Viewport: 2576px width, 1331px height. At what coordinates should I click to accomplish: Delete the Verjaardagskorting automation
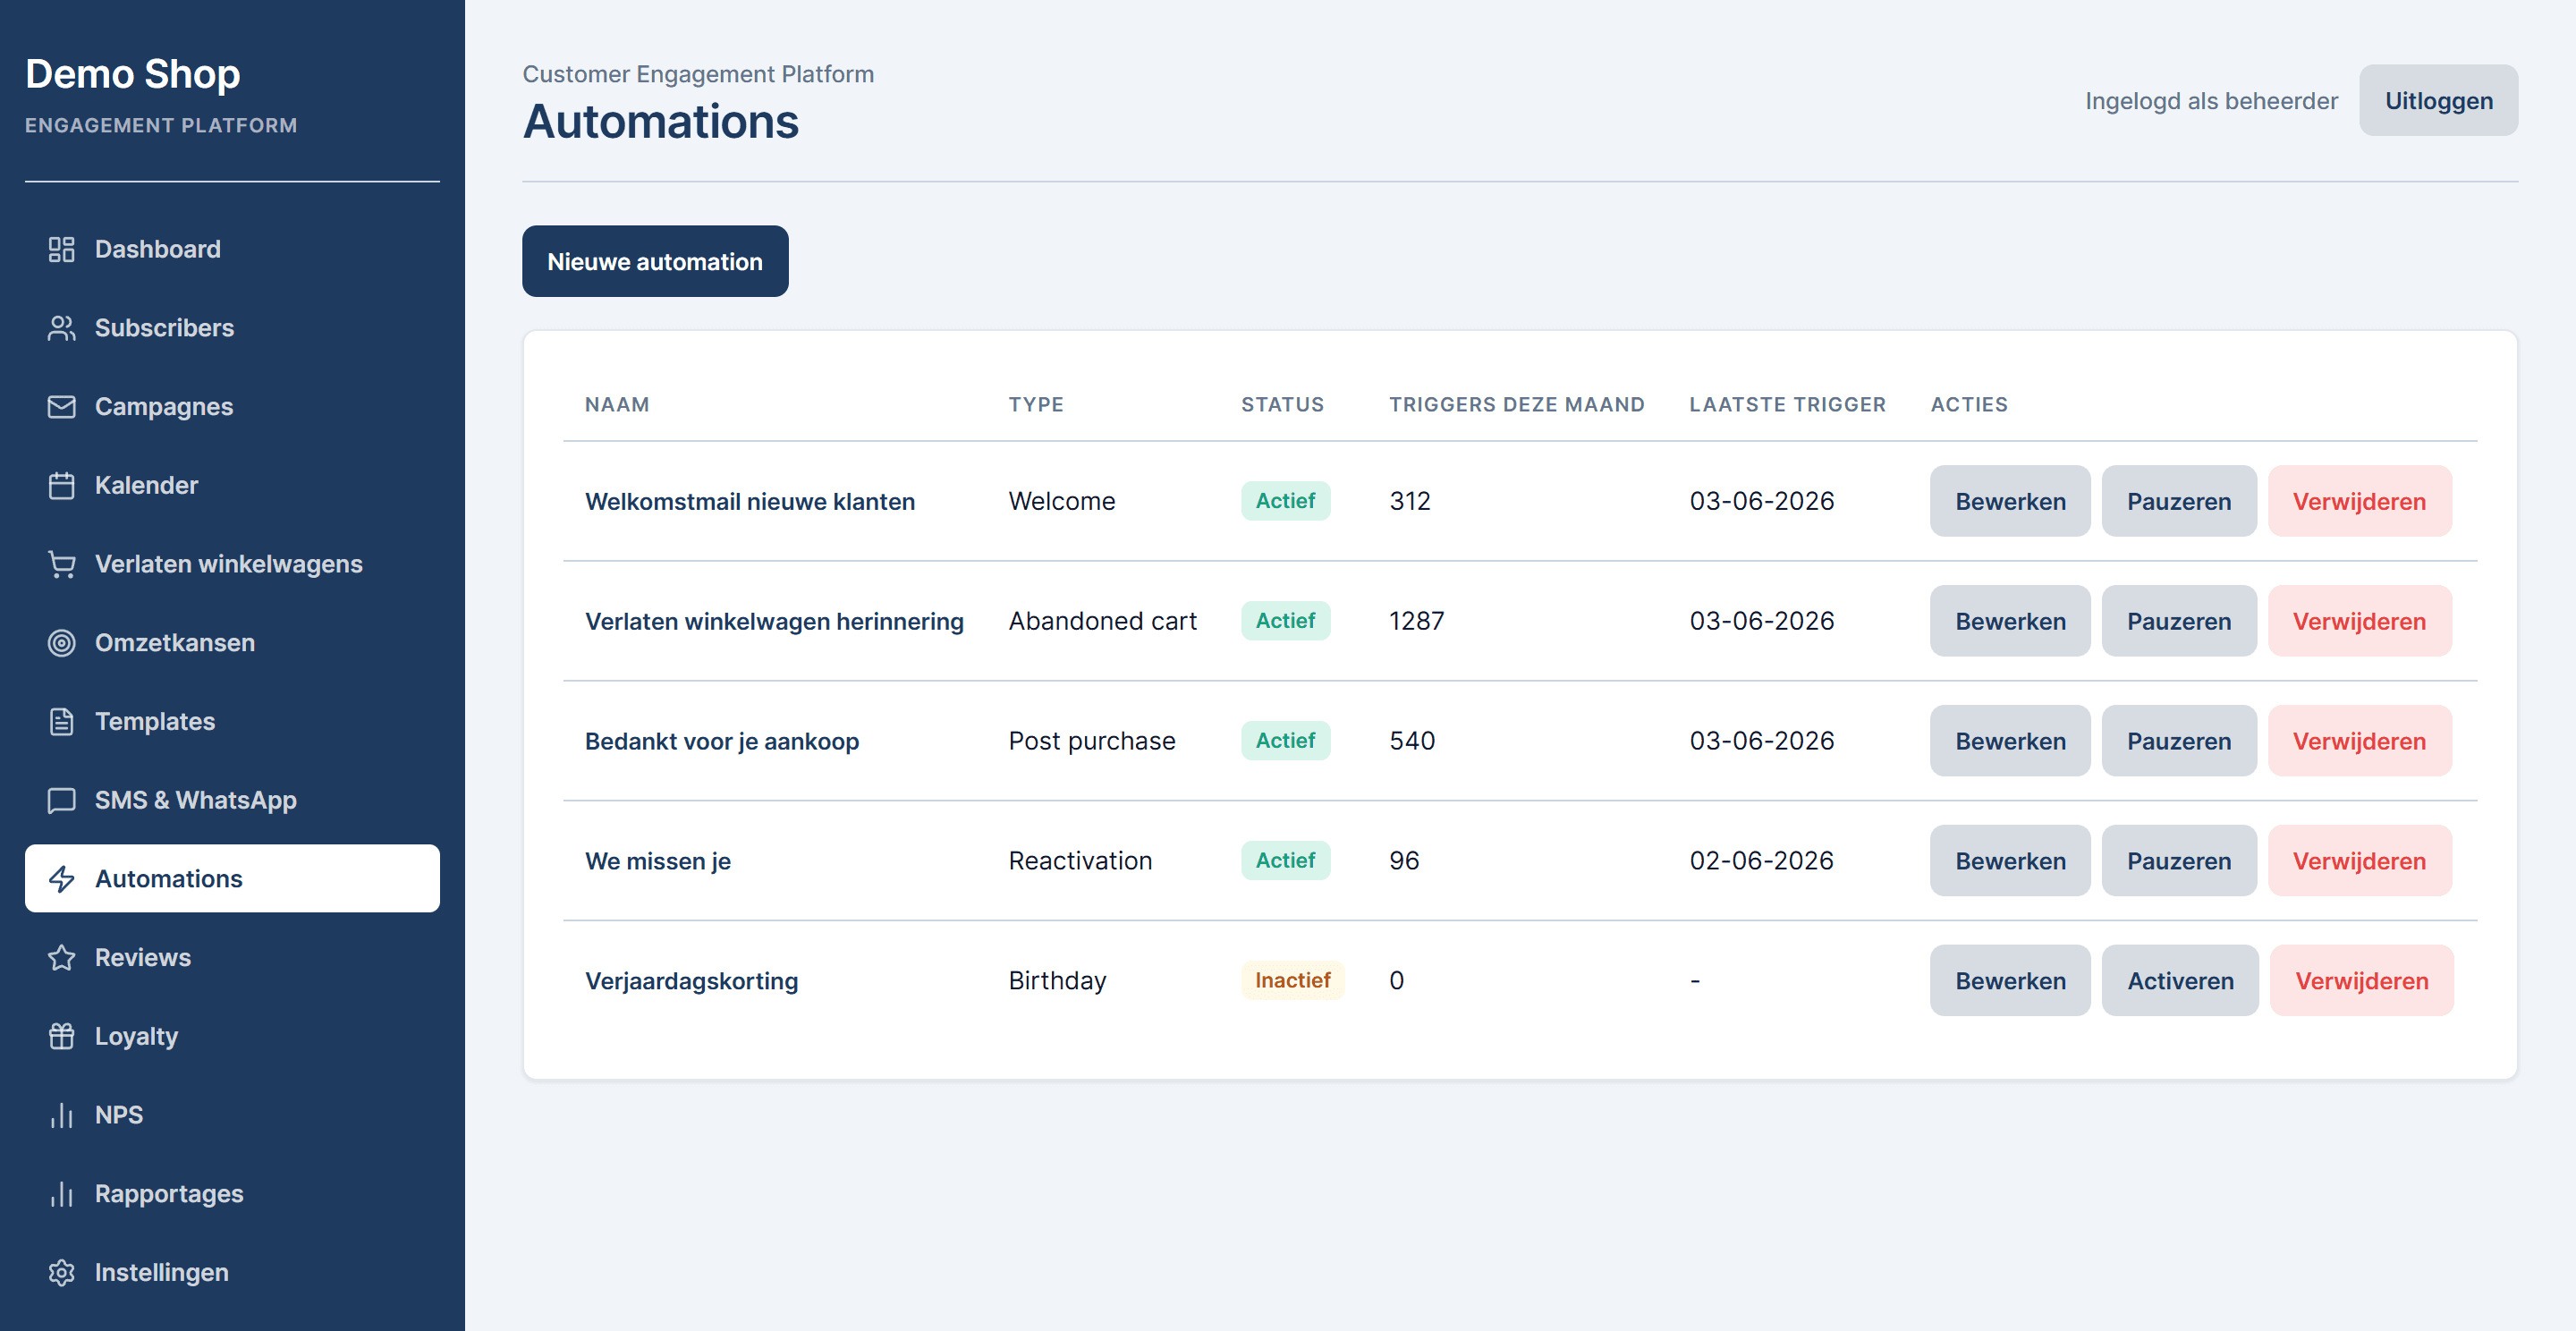[x=2361, y=981]
